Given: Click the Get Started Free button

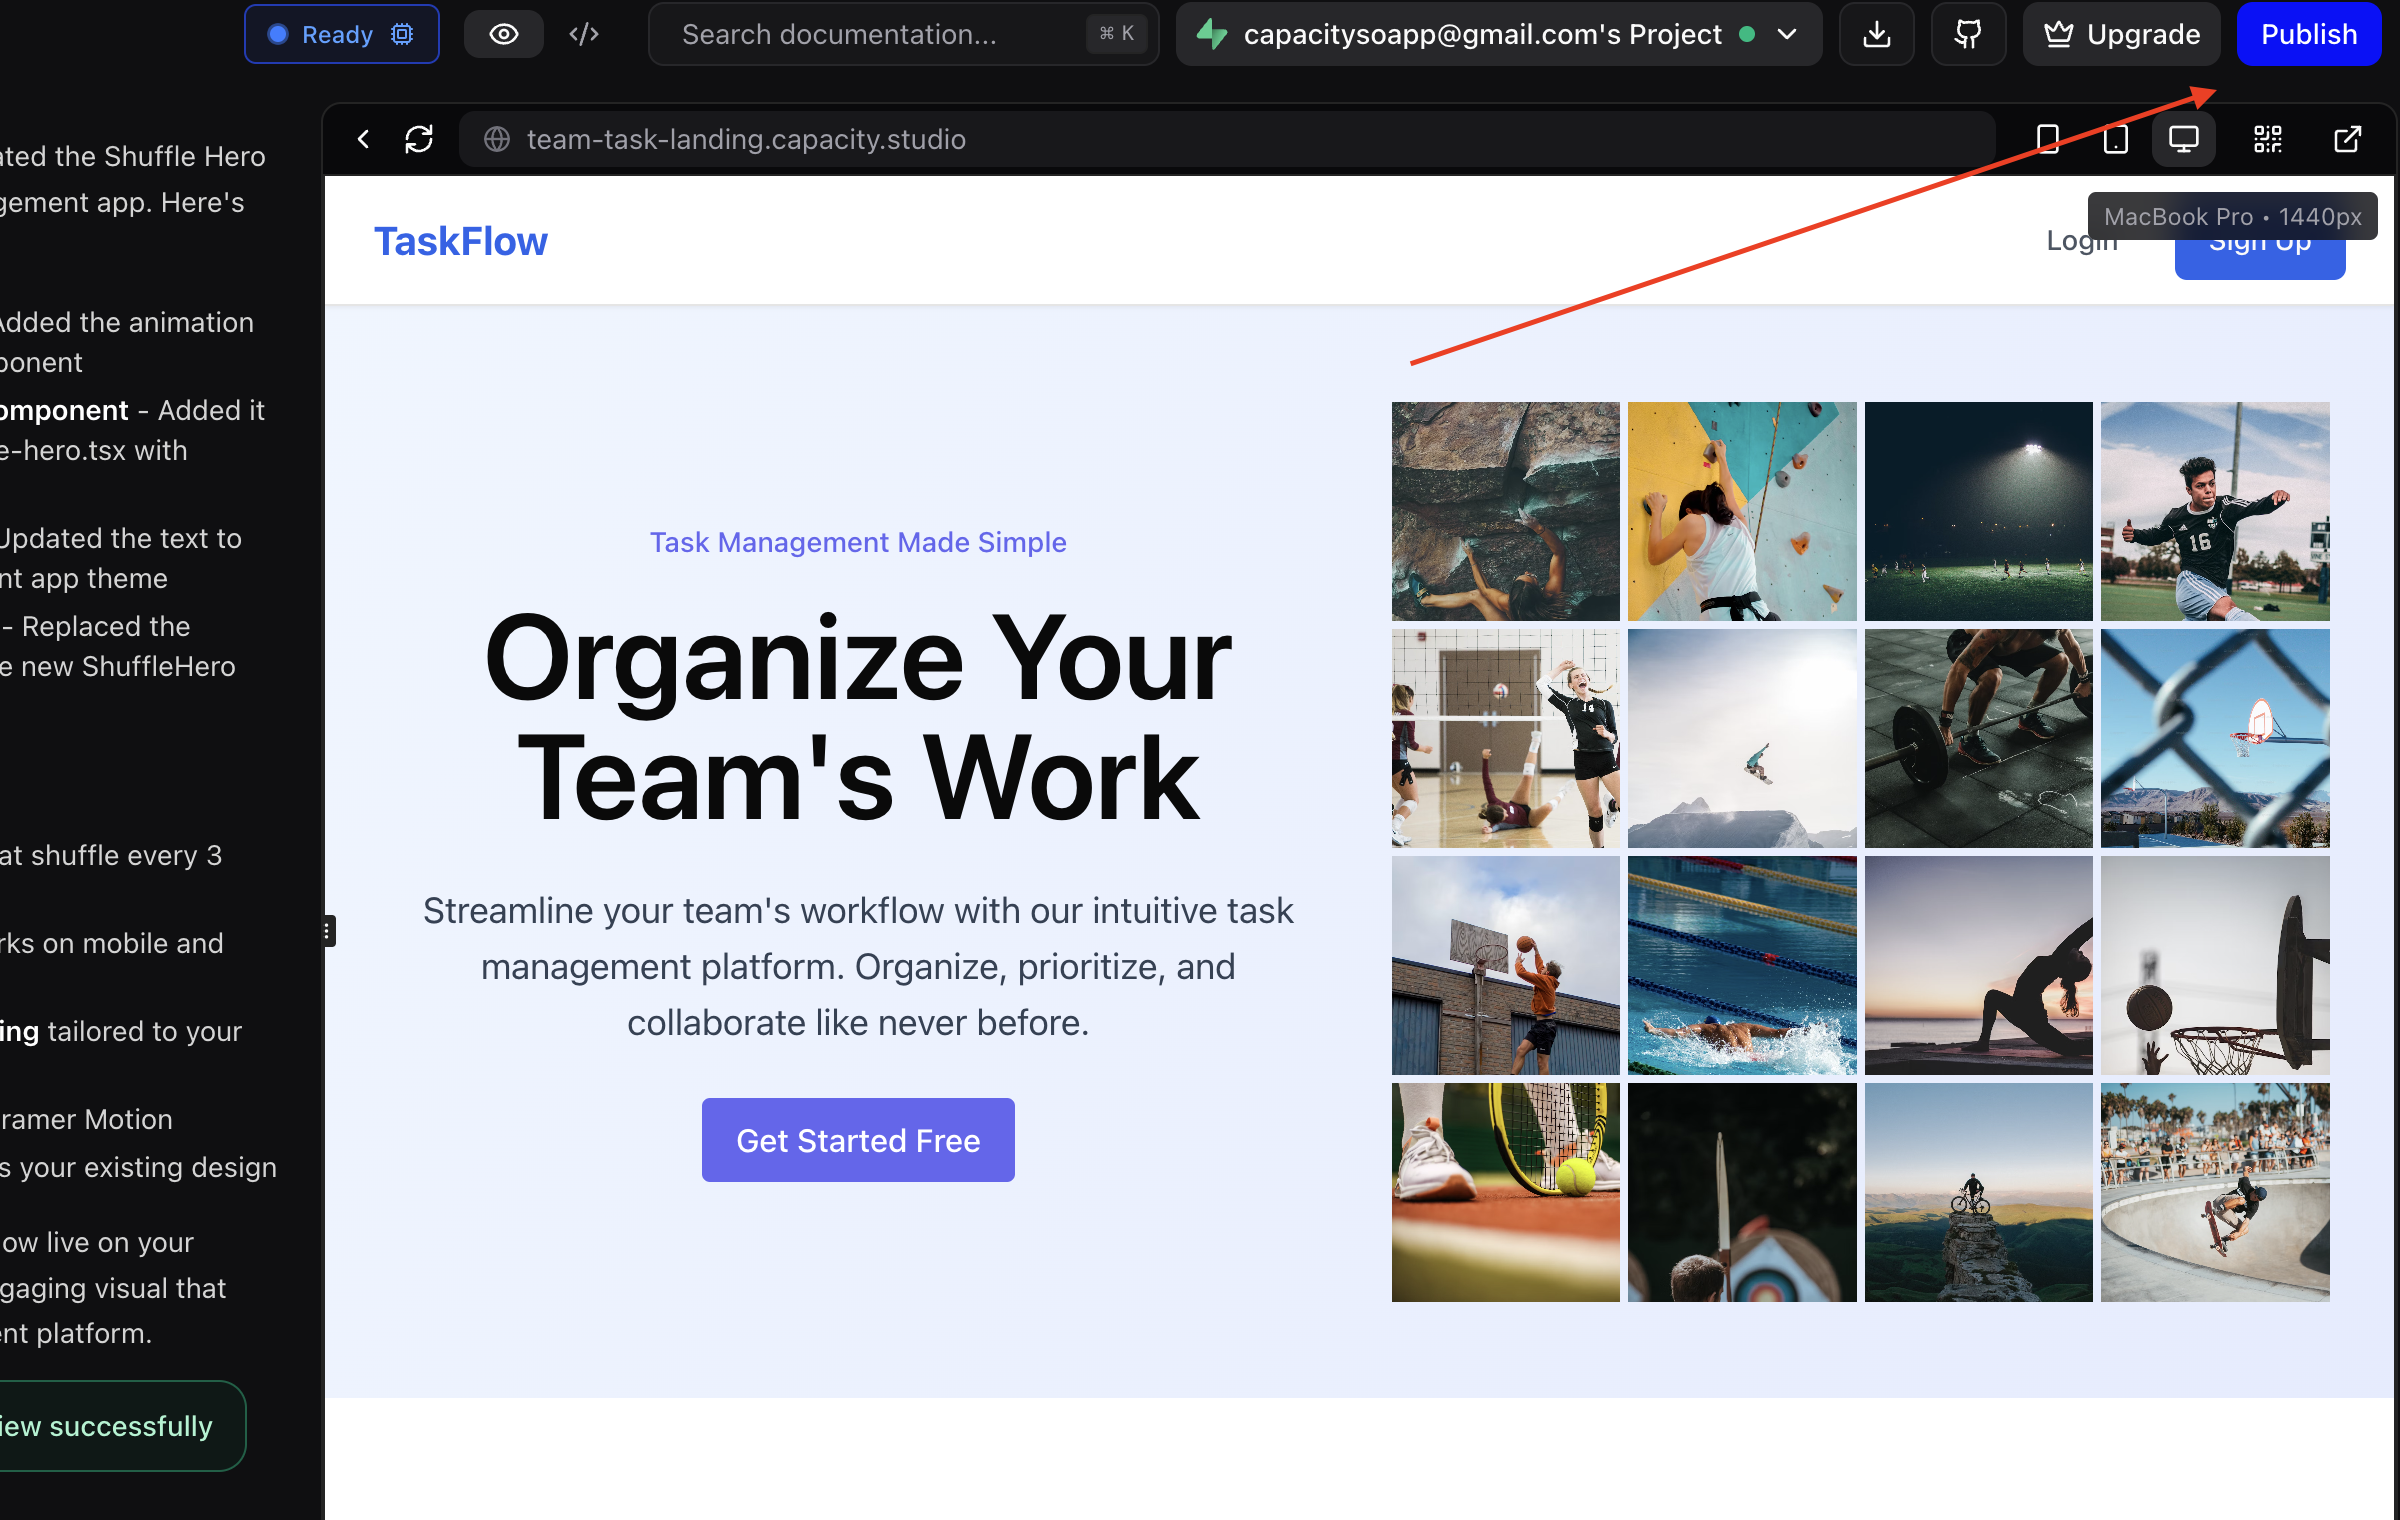Looking at the screenshot, I should [858, 1140].
